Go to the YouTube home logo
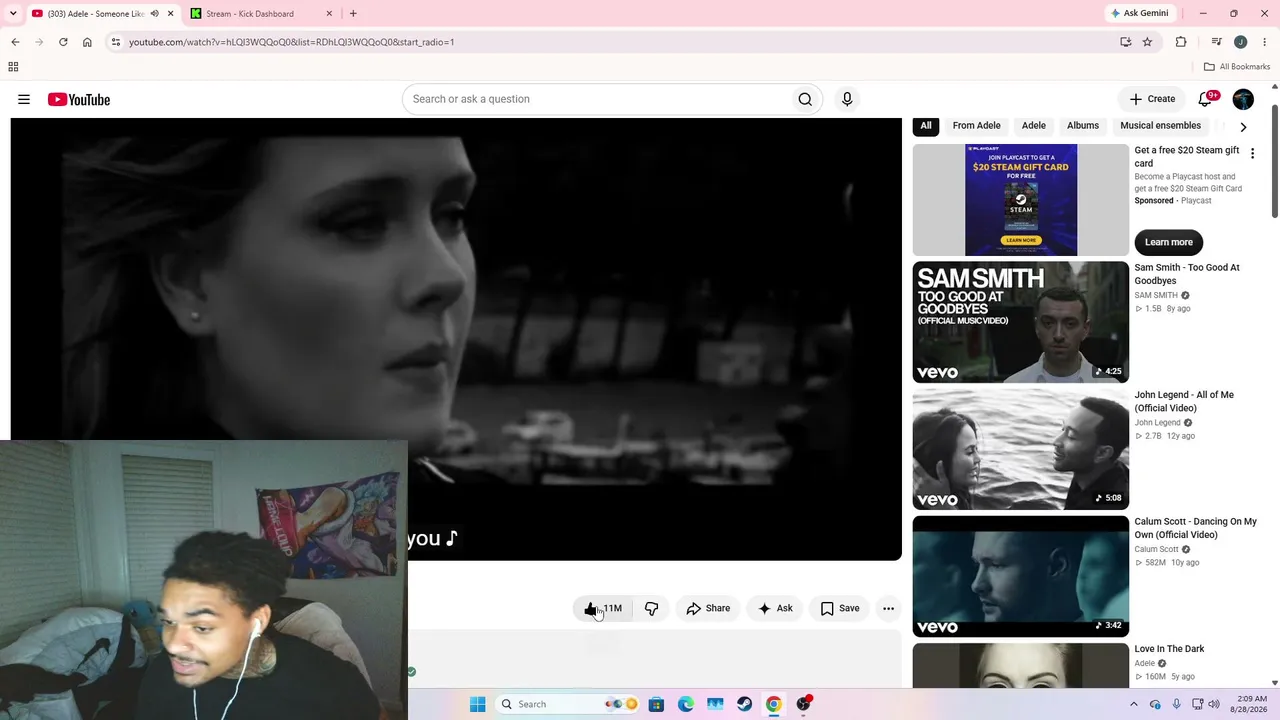Screen dimensions: 1280x720 [79, 99]
